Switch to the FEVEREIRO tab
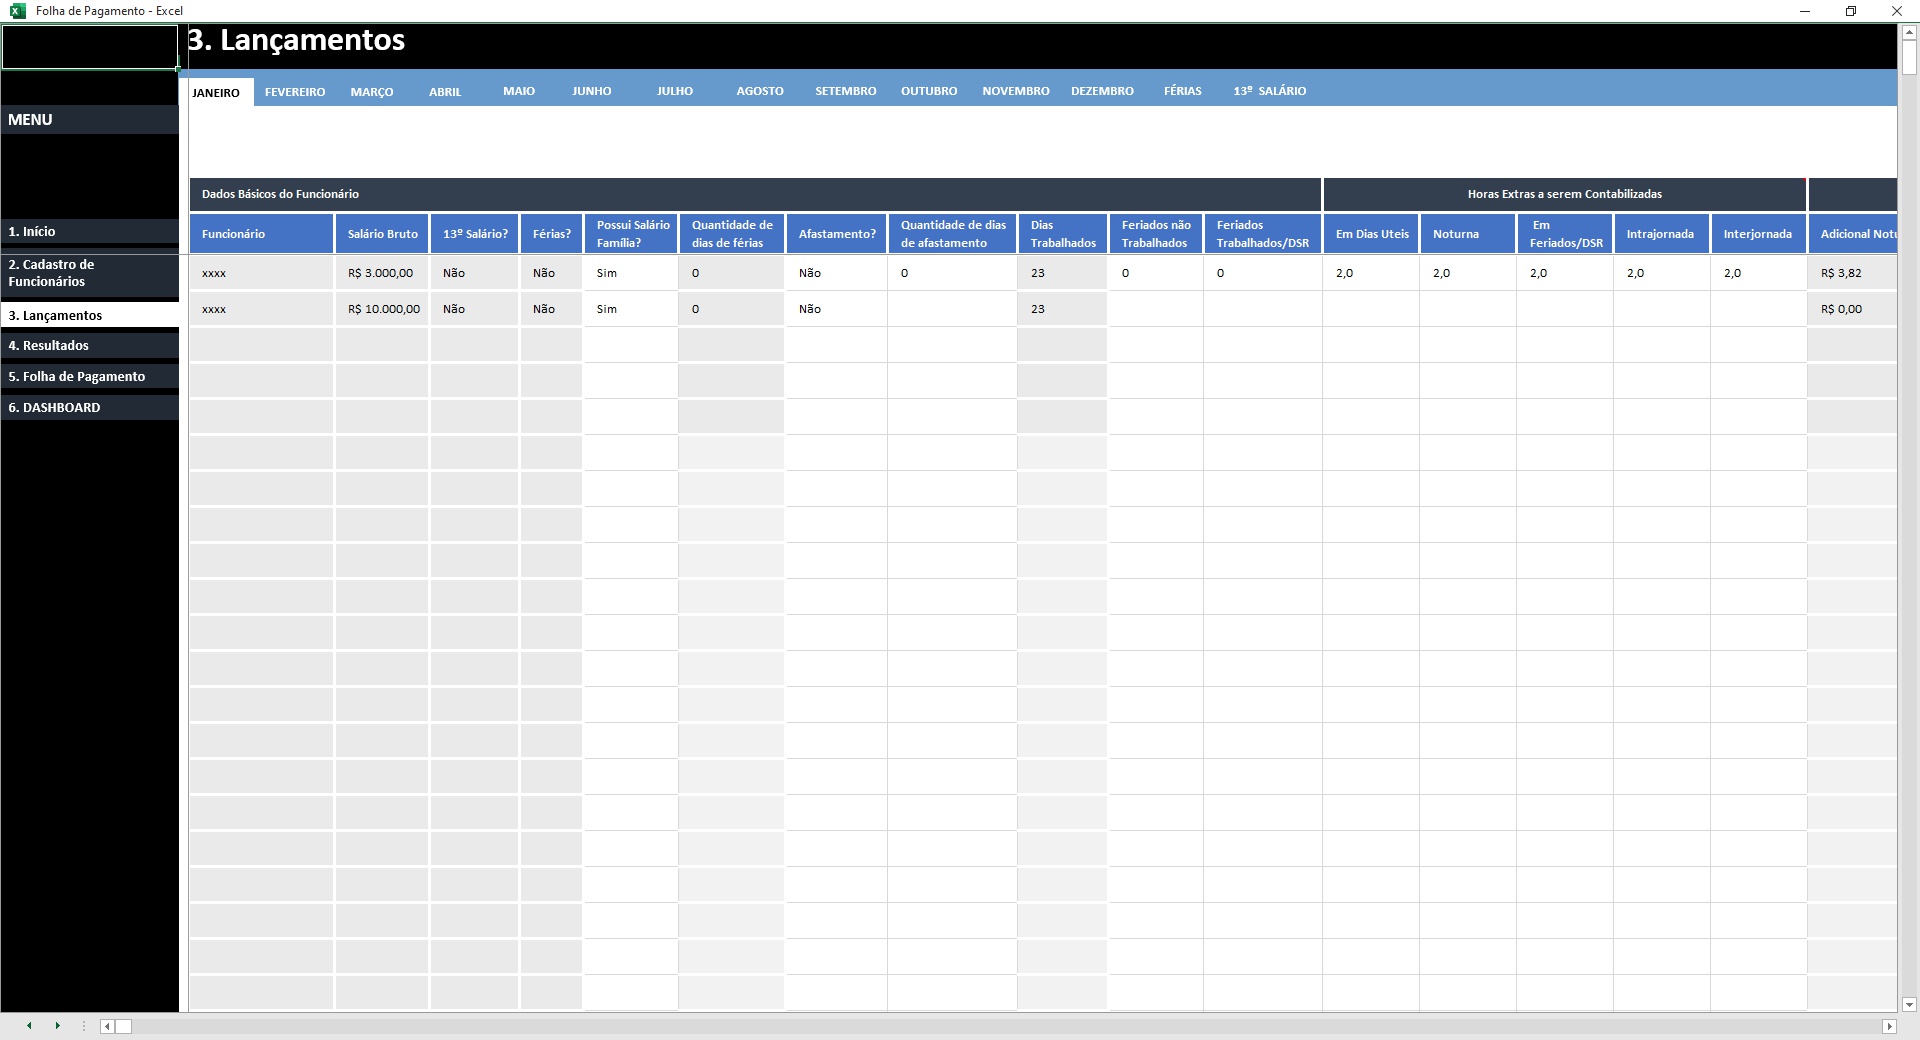The width and height of the screenshot is (1920, 1040). click(x=295, y=91)
